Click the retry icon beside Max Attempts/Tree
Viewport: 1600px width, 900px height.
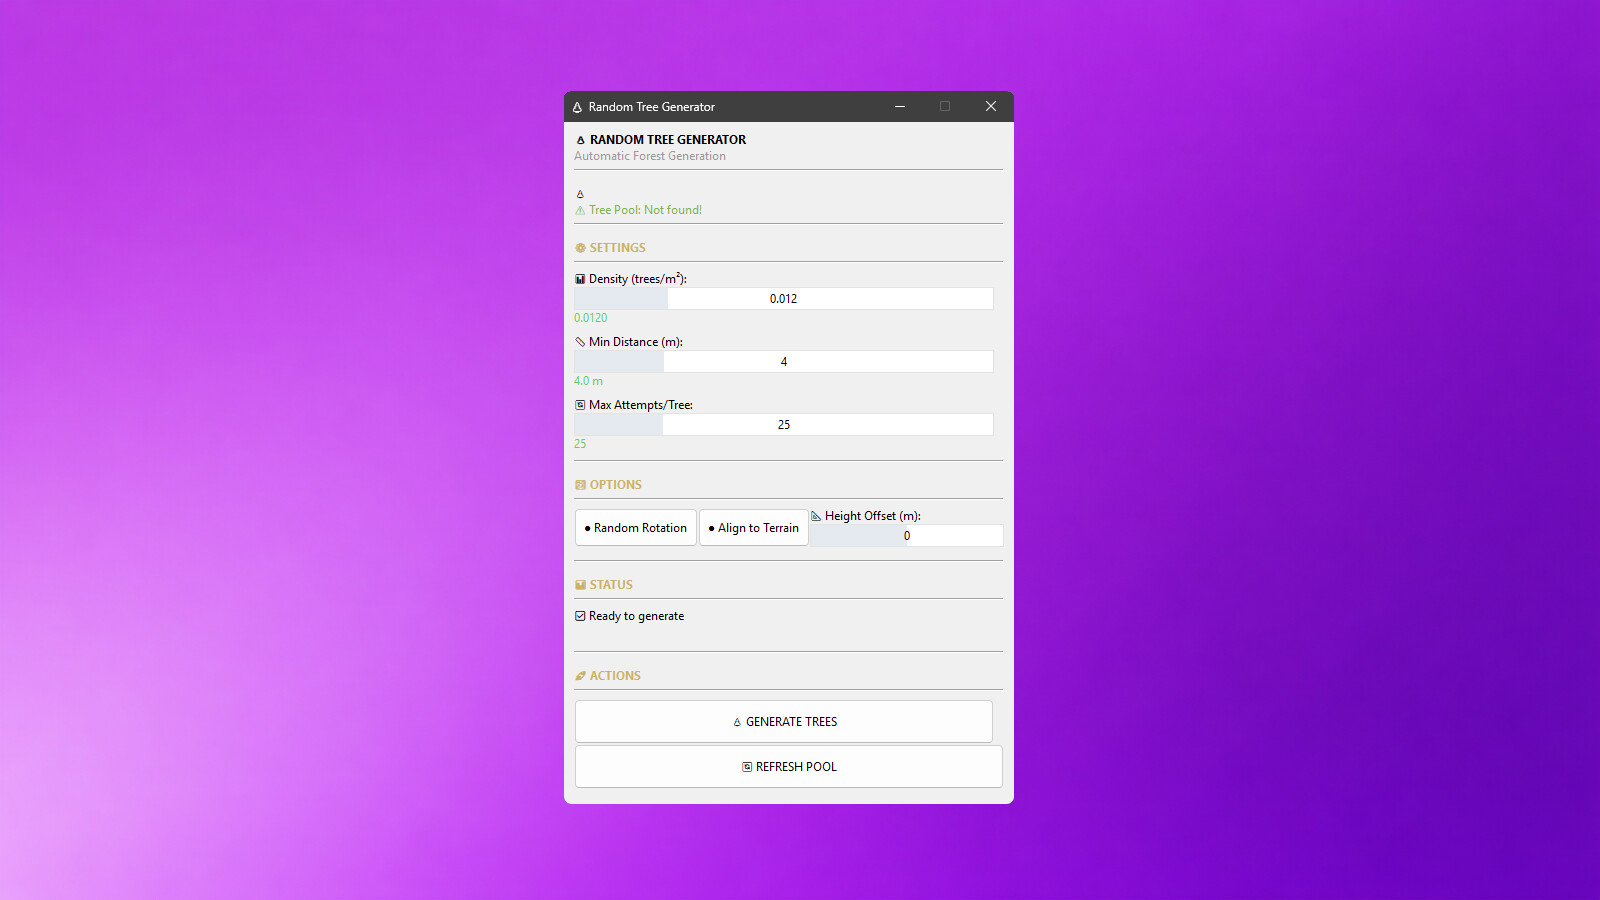[x=580, y=405]
